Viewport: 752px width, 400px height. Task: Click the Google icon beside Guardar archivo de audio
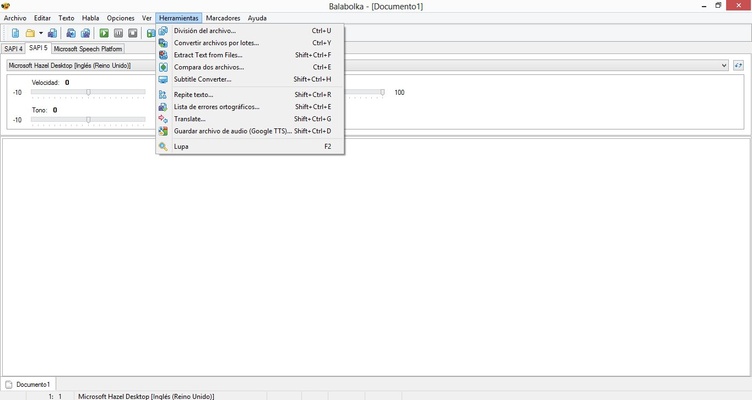[163, 131]
